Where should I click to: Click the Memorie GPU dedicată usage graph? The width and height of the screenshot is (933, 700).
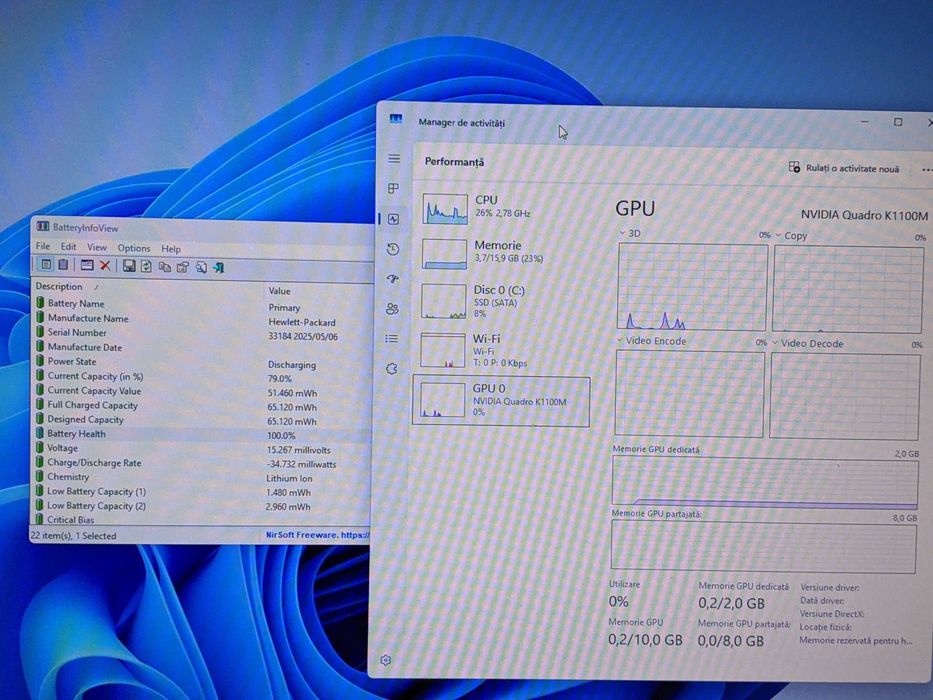pos(765,481)
